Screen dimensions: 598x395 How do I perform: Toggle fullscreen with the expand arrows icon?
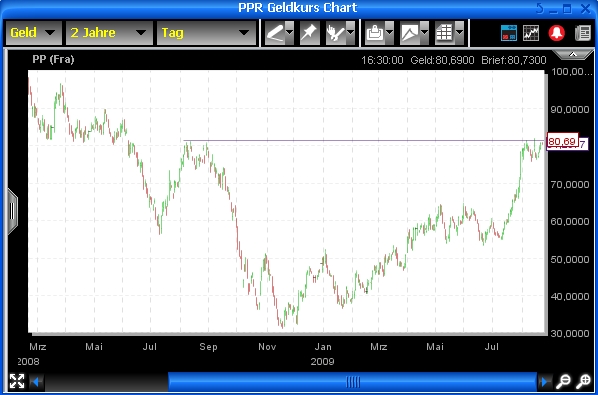point(17,381)
